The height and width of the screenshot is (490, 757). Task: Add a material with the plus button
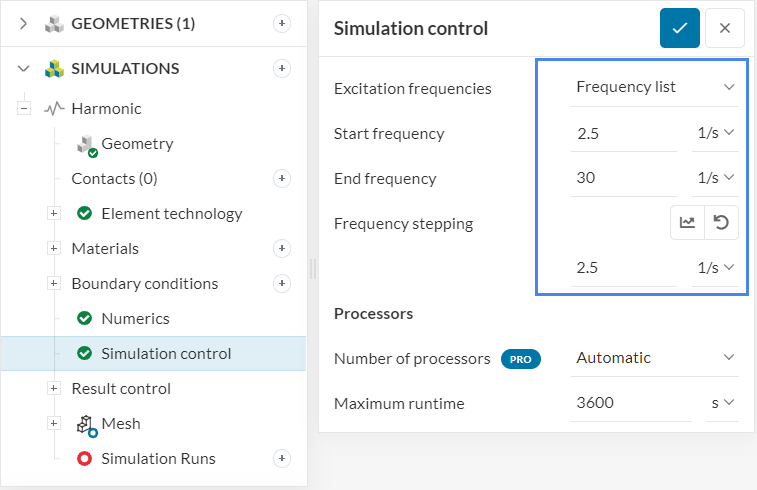(282, 249)
